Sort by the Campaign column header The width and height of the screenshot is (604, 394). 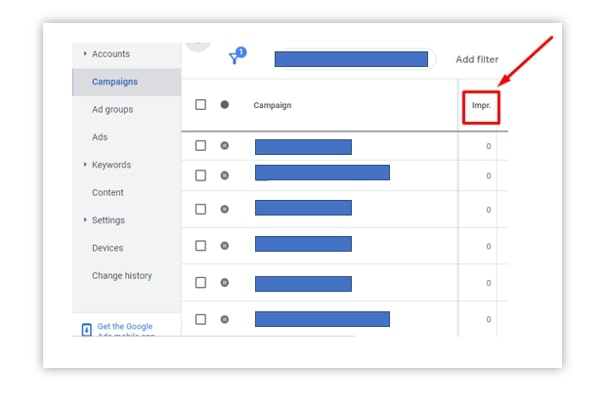(x=272, y=105)
